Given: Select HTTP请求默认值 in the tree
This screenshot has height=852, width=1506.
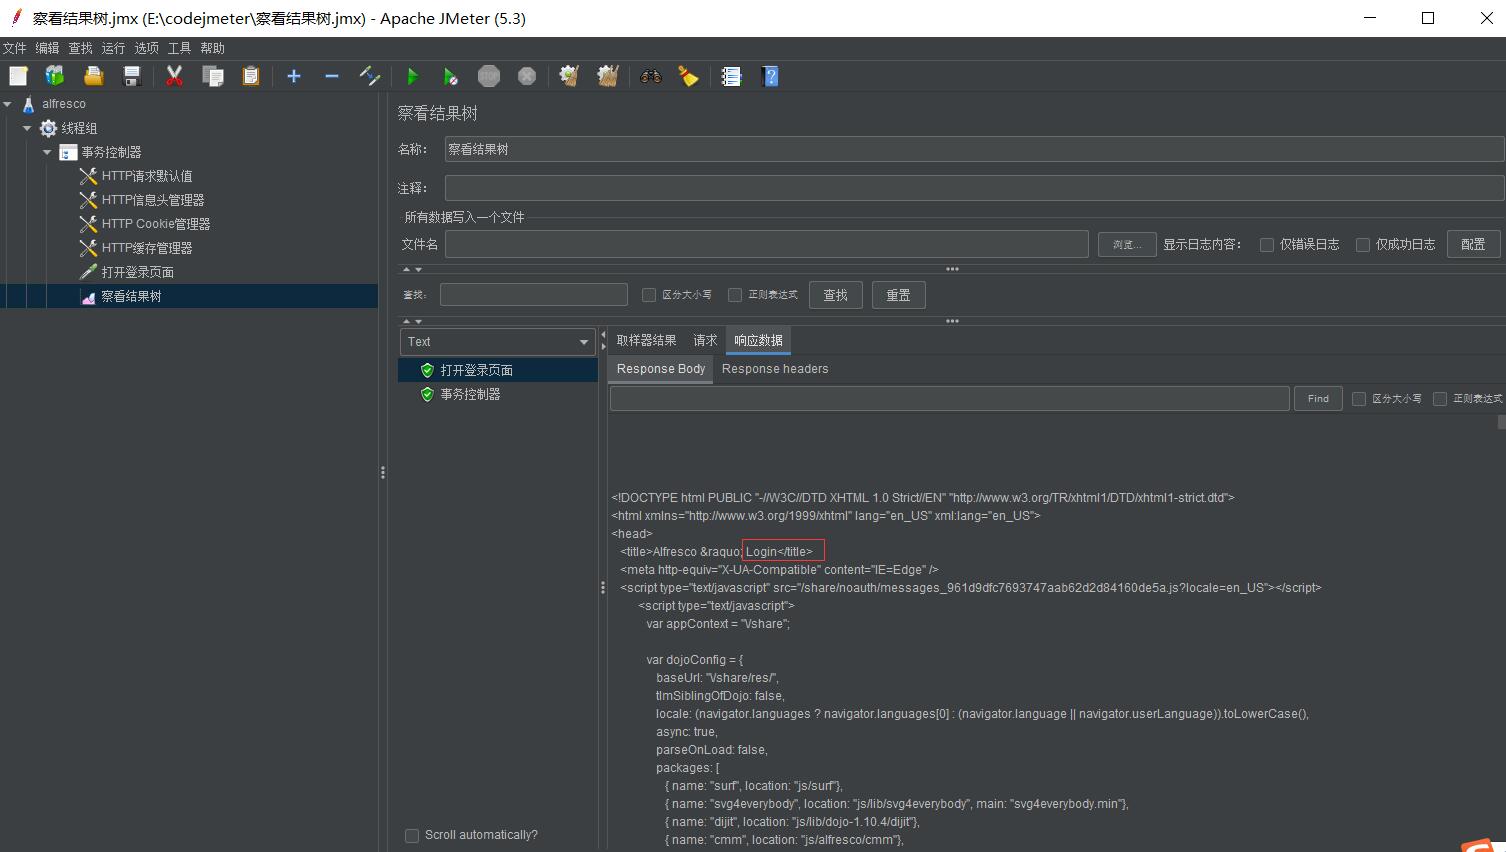Looking at the screenshot, I should [x=147, y=176].
